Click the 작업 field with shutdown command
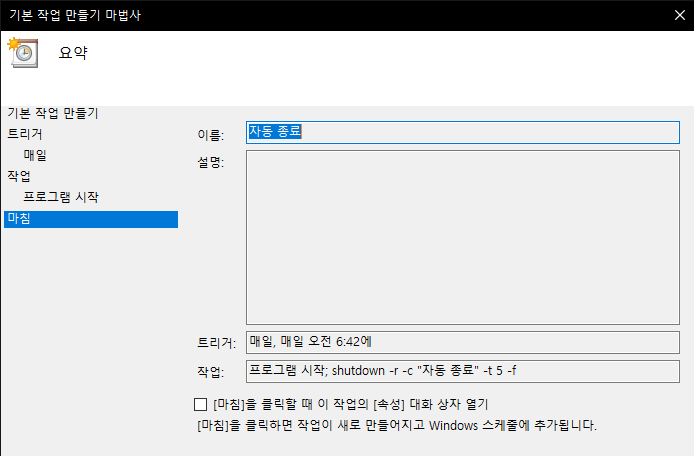 click(x=463, y=371)
